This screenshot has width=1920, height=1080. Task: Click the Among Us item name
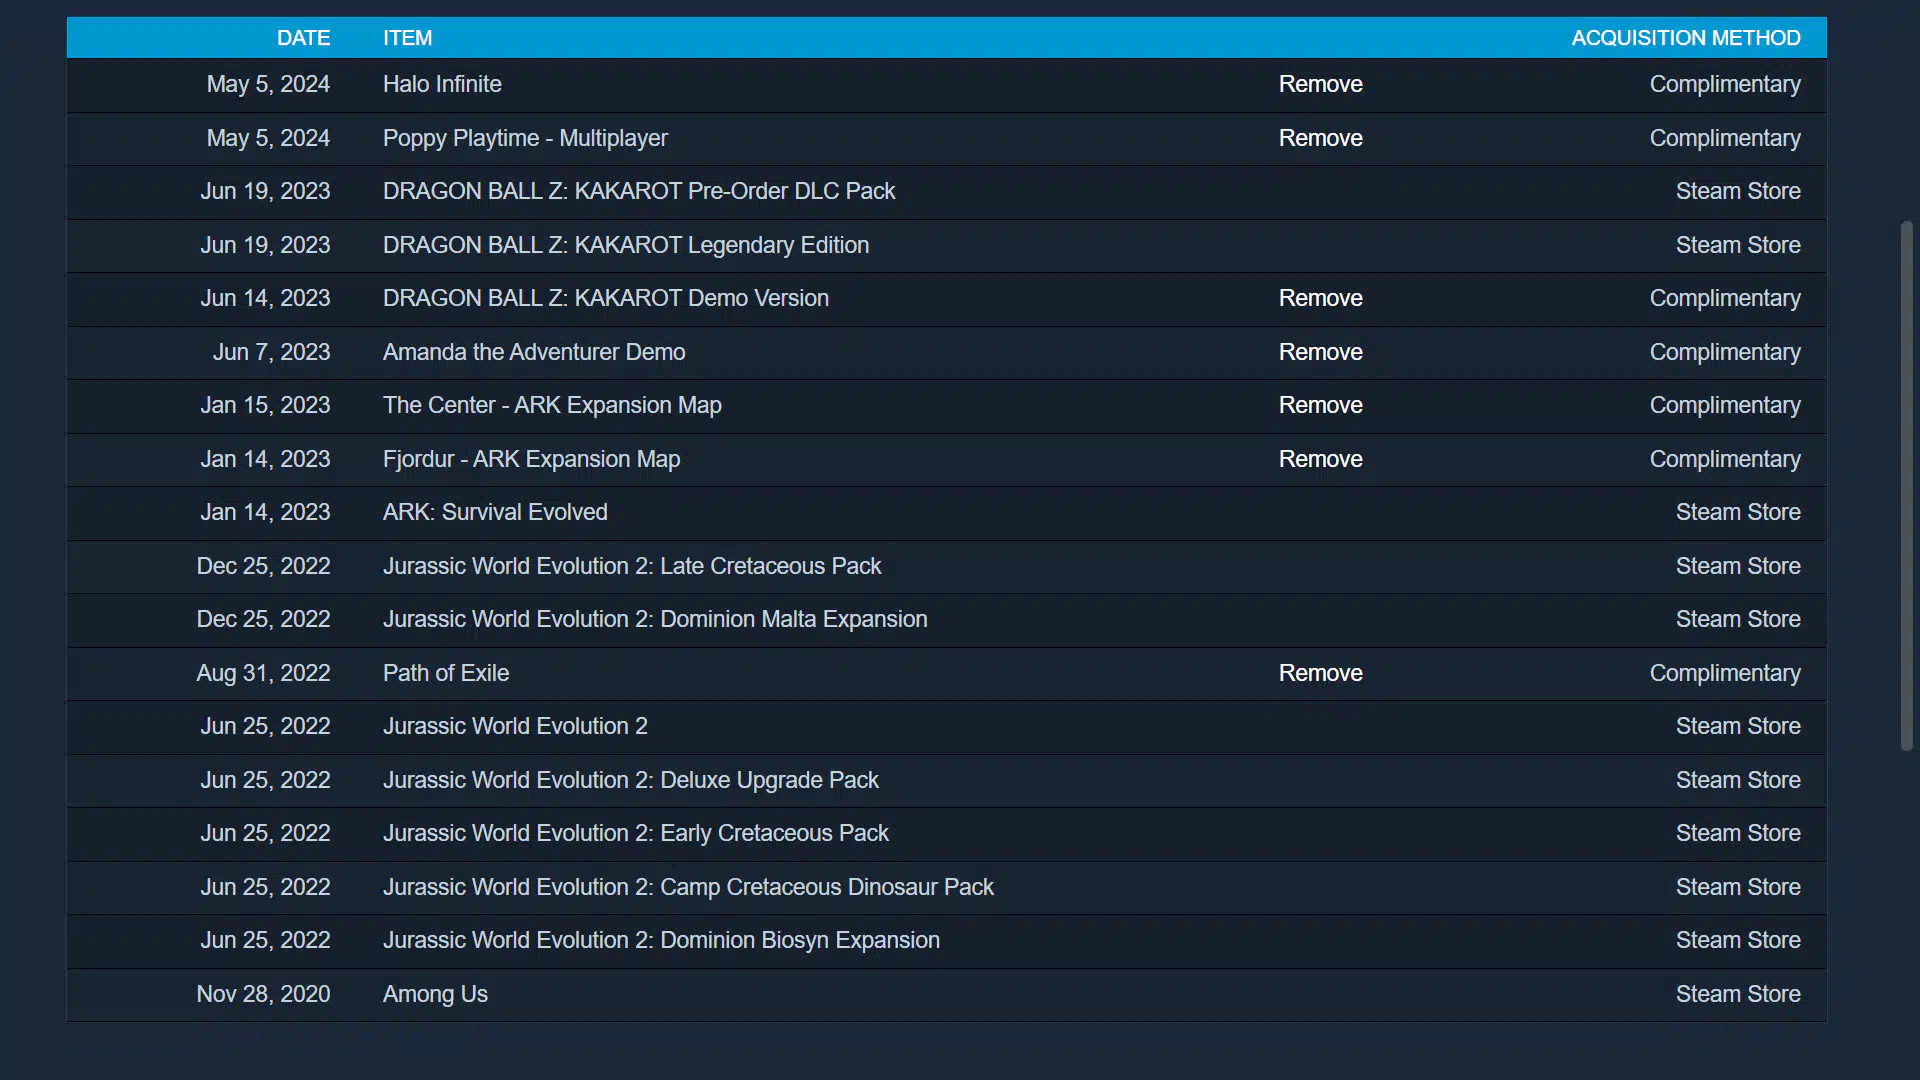pos(435,994)
